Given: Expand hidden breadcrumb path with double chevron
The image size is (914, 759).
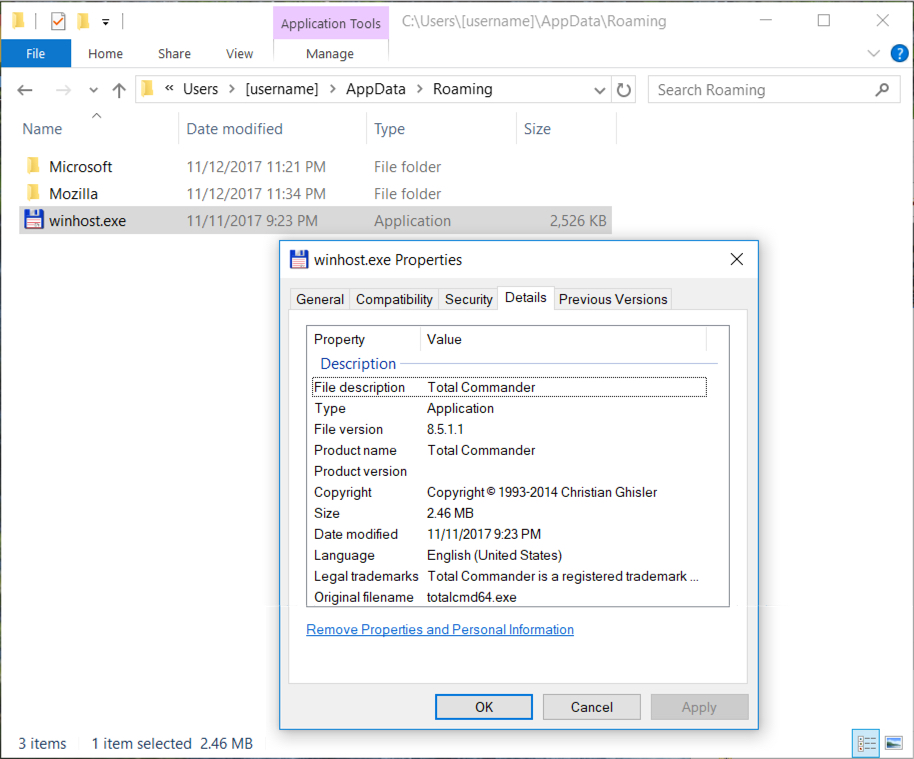Looking at the screenshot, I should [169, 88].
